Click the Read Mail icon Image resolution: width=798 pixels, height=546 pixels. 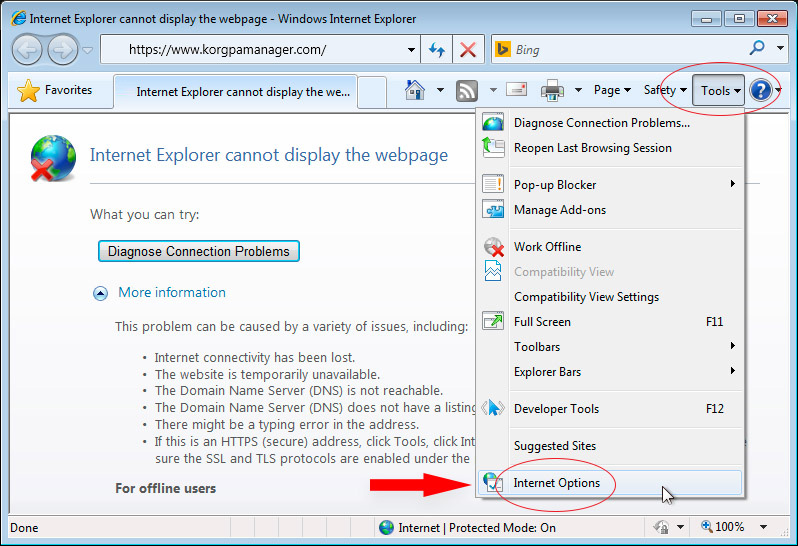click(x=517, y=90)
